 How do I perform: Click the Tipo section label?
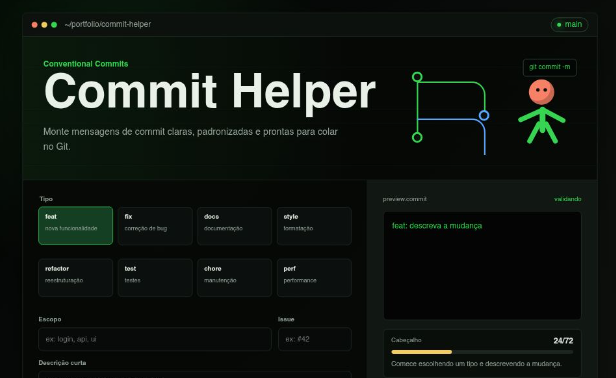click(x=46, y=199)
